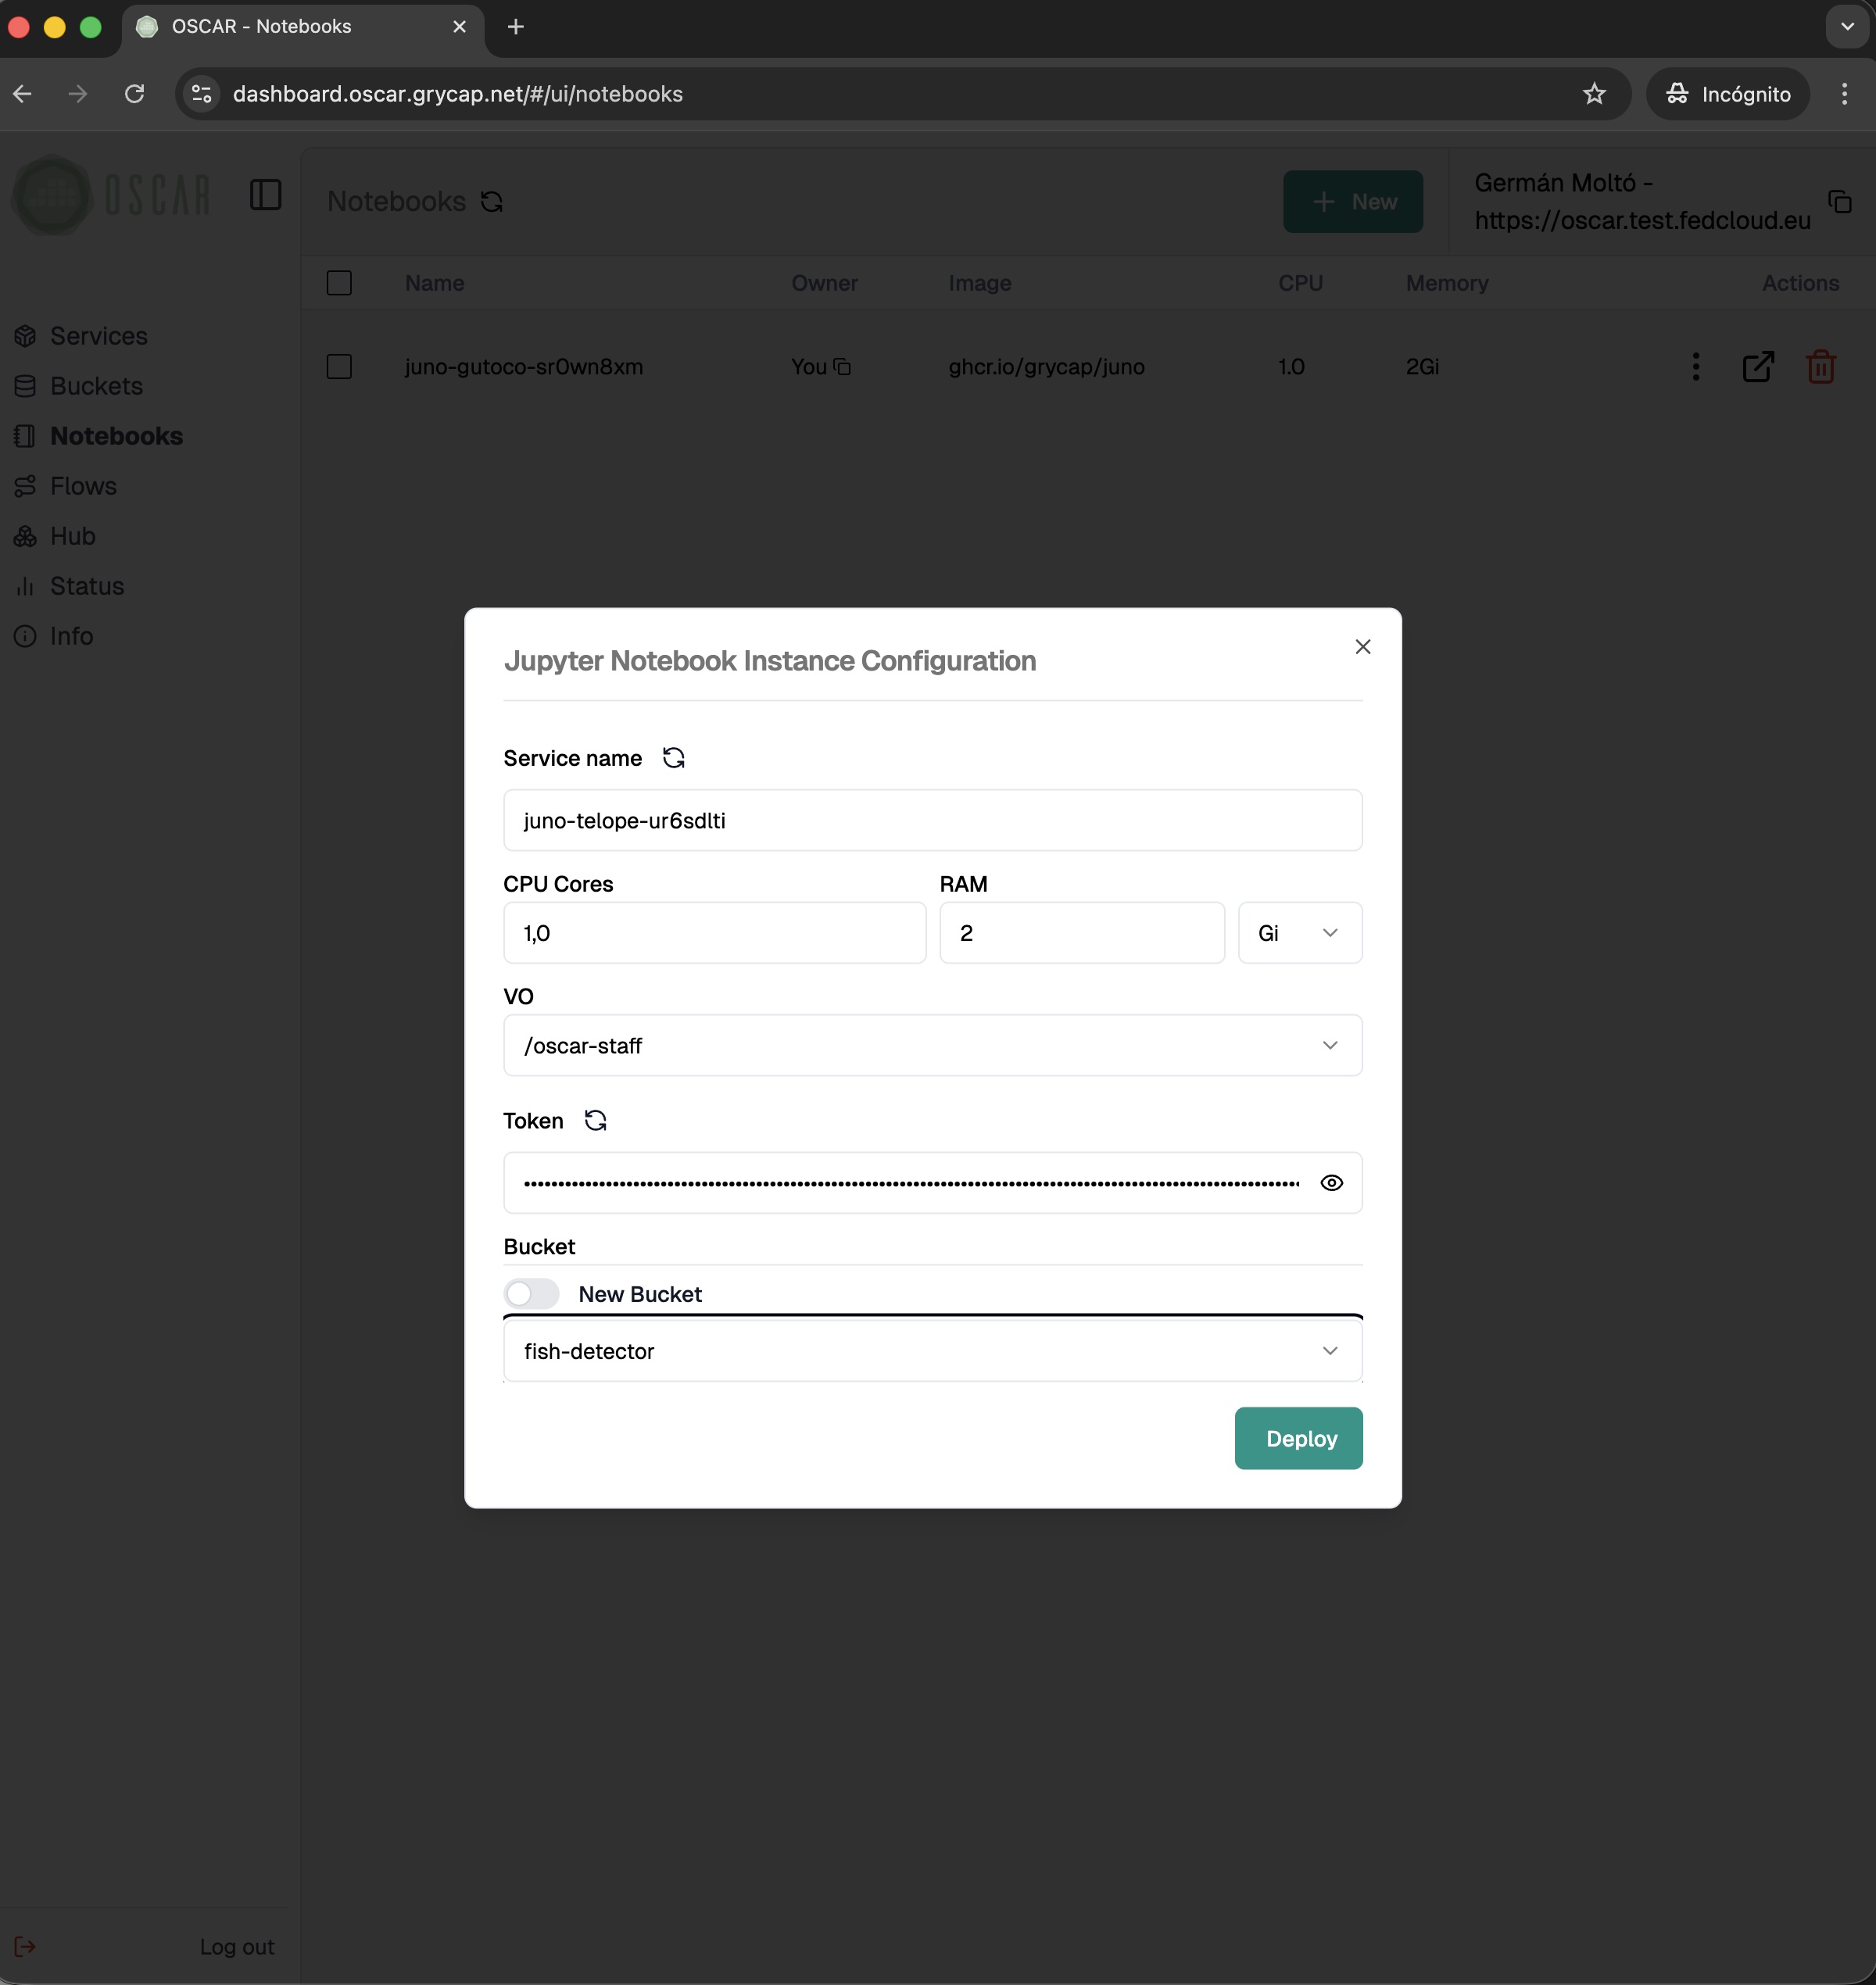Check the juno-gutoco-sr0wn8xm row checkbox
The width and height of the screenshot is (1876, 1985).
[x=338, y=366]
